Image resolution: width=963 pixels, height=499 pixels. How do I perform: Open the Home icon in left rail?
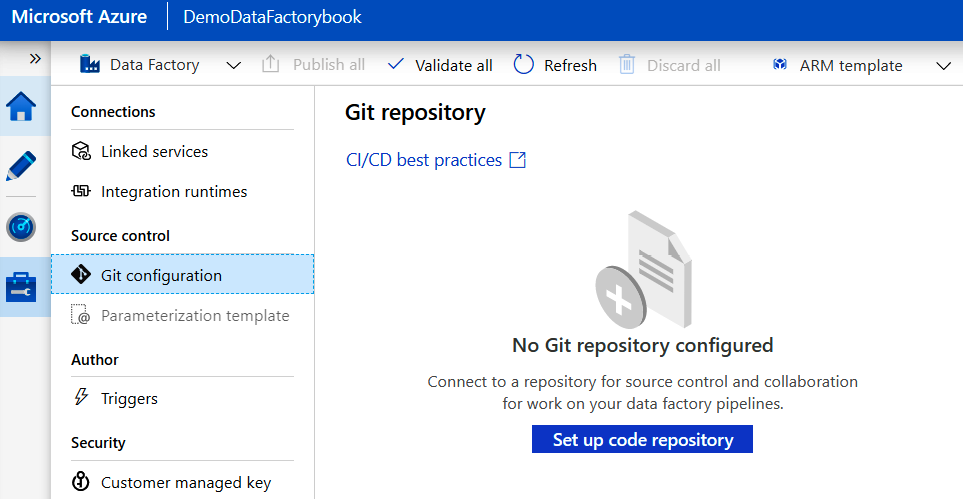click(22, 107)
